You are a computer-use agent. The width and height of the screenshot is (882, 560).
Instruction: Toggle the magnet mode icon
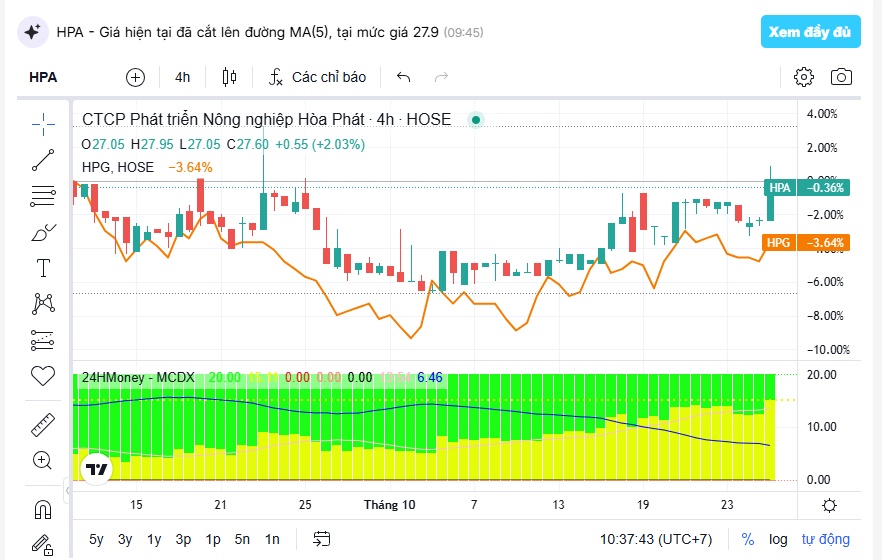click(x=43, y=509)
